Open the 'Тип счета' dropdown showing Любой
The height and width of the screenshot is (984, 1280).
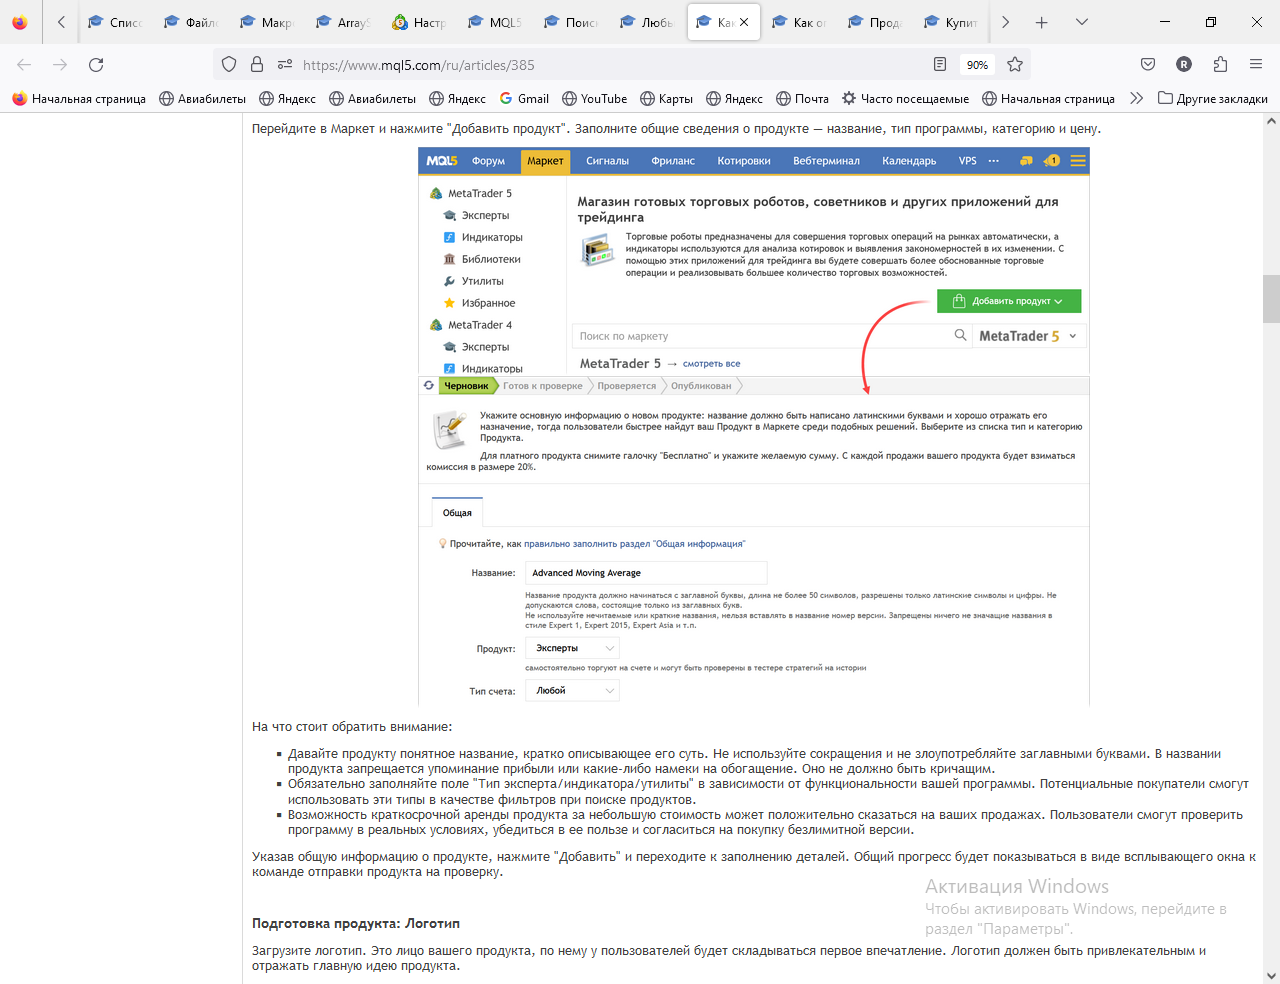coord(573,690)
